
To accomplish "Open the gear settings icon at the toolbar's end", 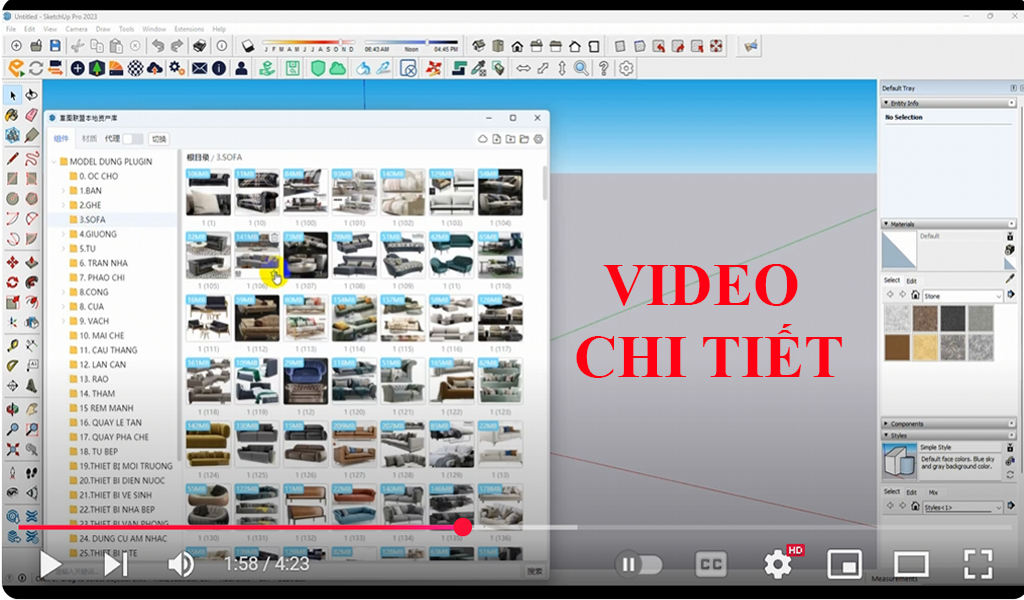I will (625, 69).
